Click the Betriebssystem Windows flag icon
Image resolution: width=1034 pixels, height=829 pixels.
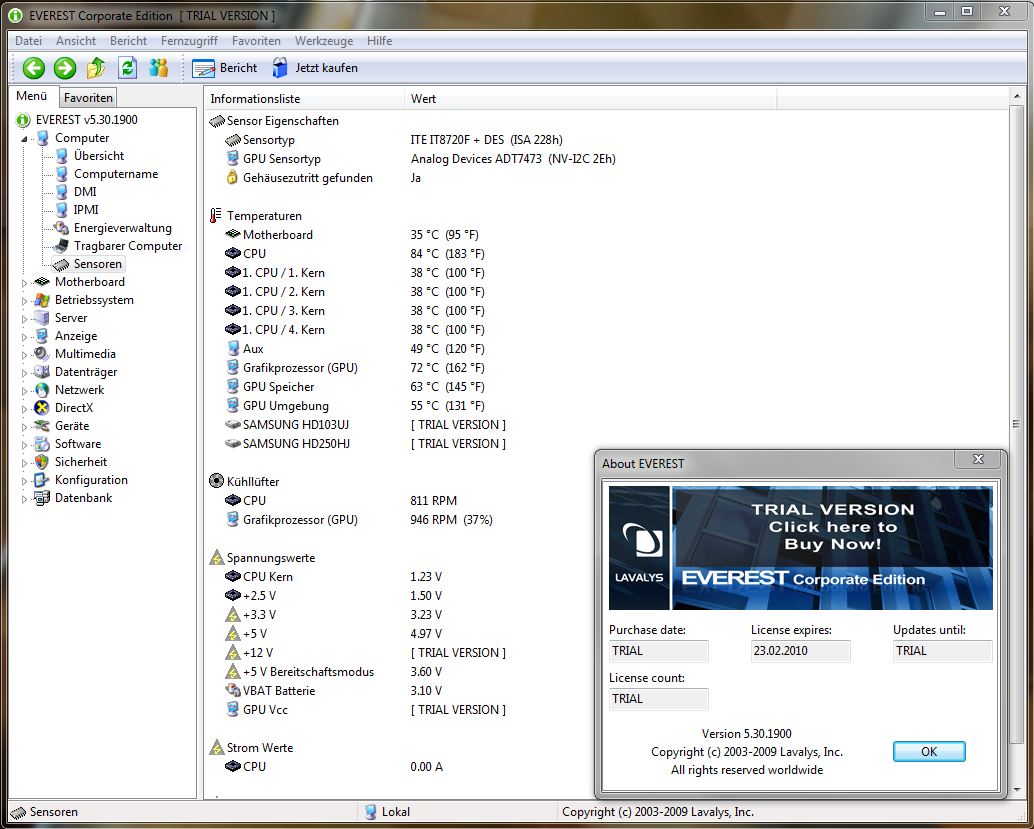click(x=42, y=300)
